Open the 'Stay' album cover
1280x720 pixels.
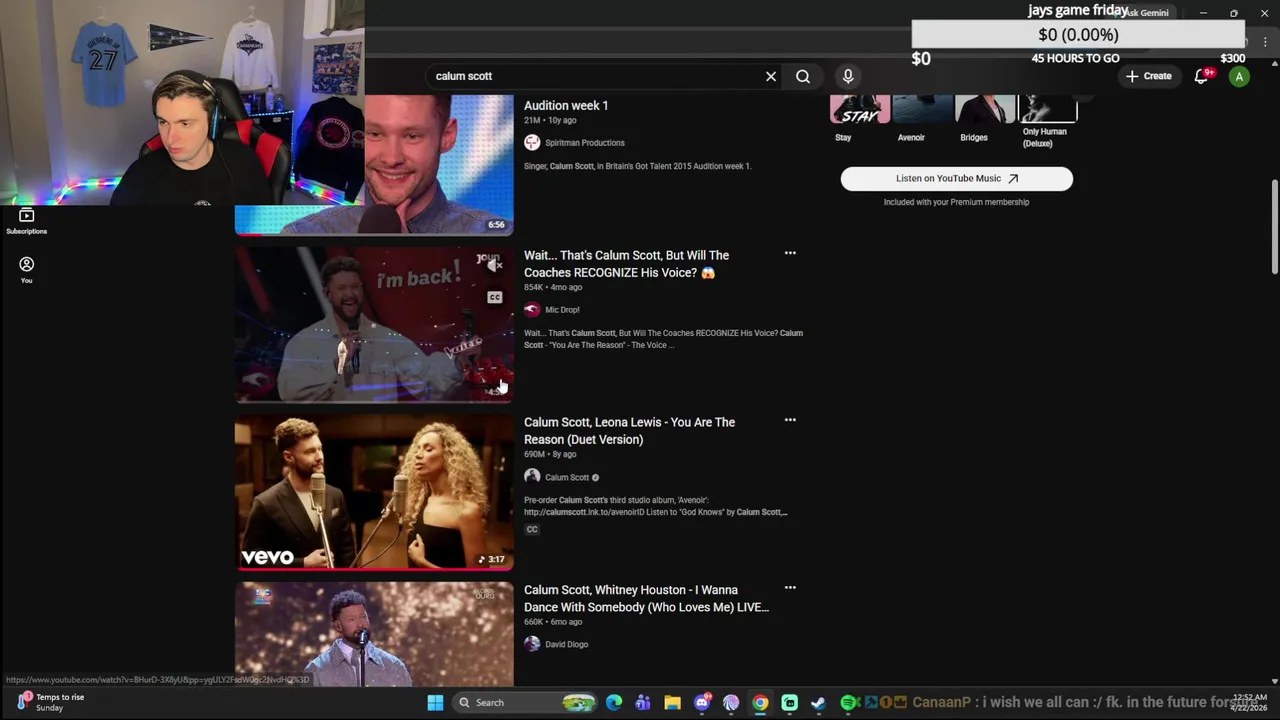click(x=860, y=109)
